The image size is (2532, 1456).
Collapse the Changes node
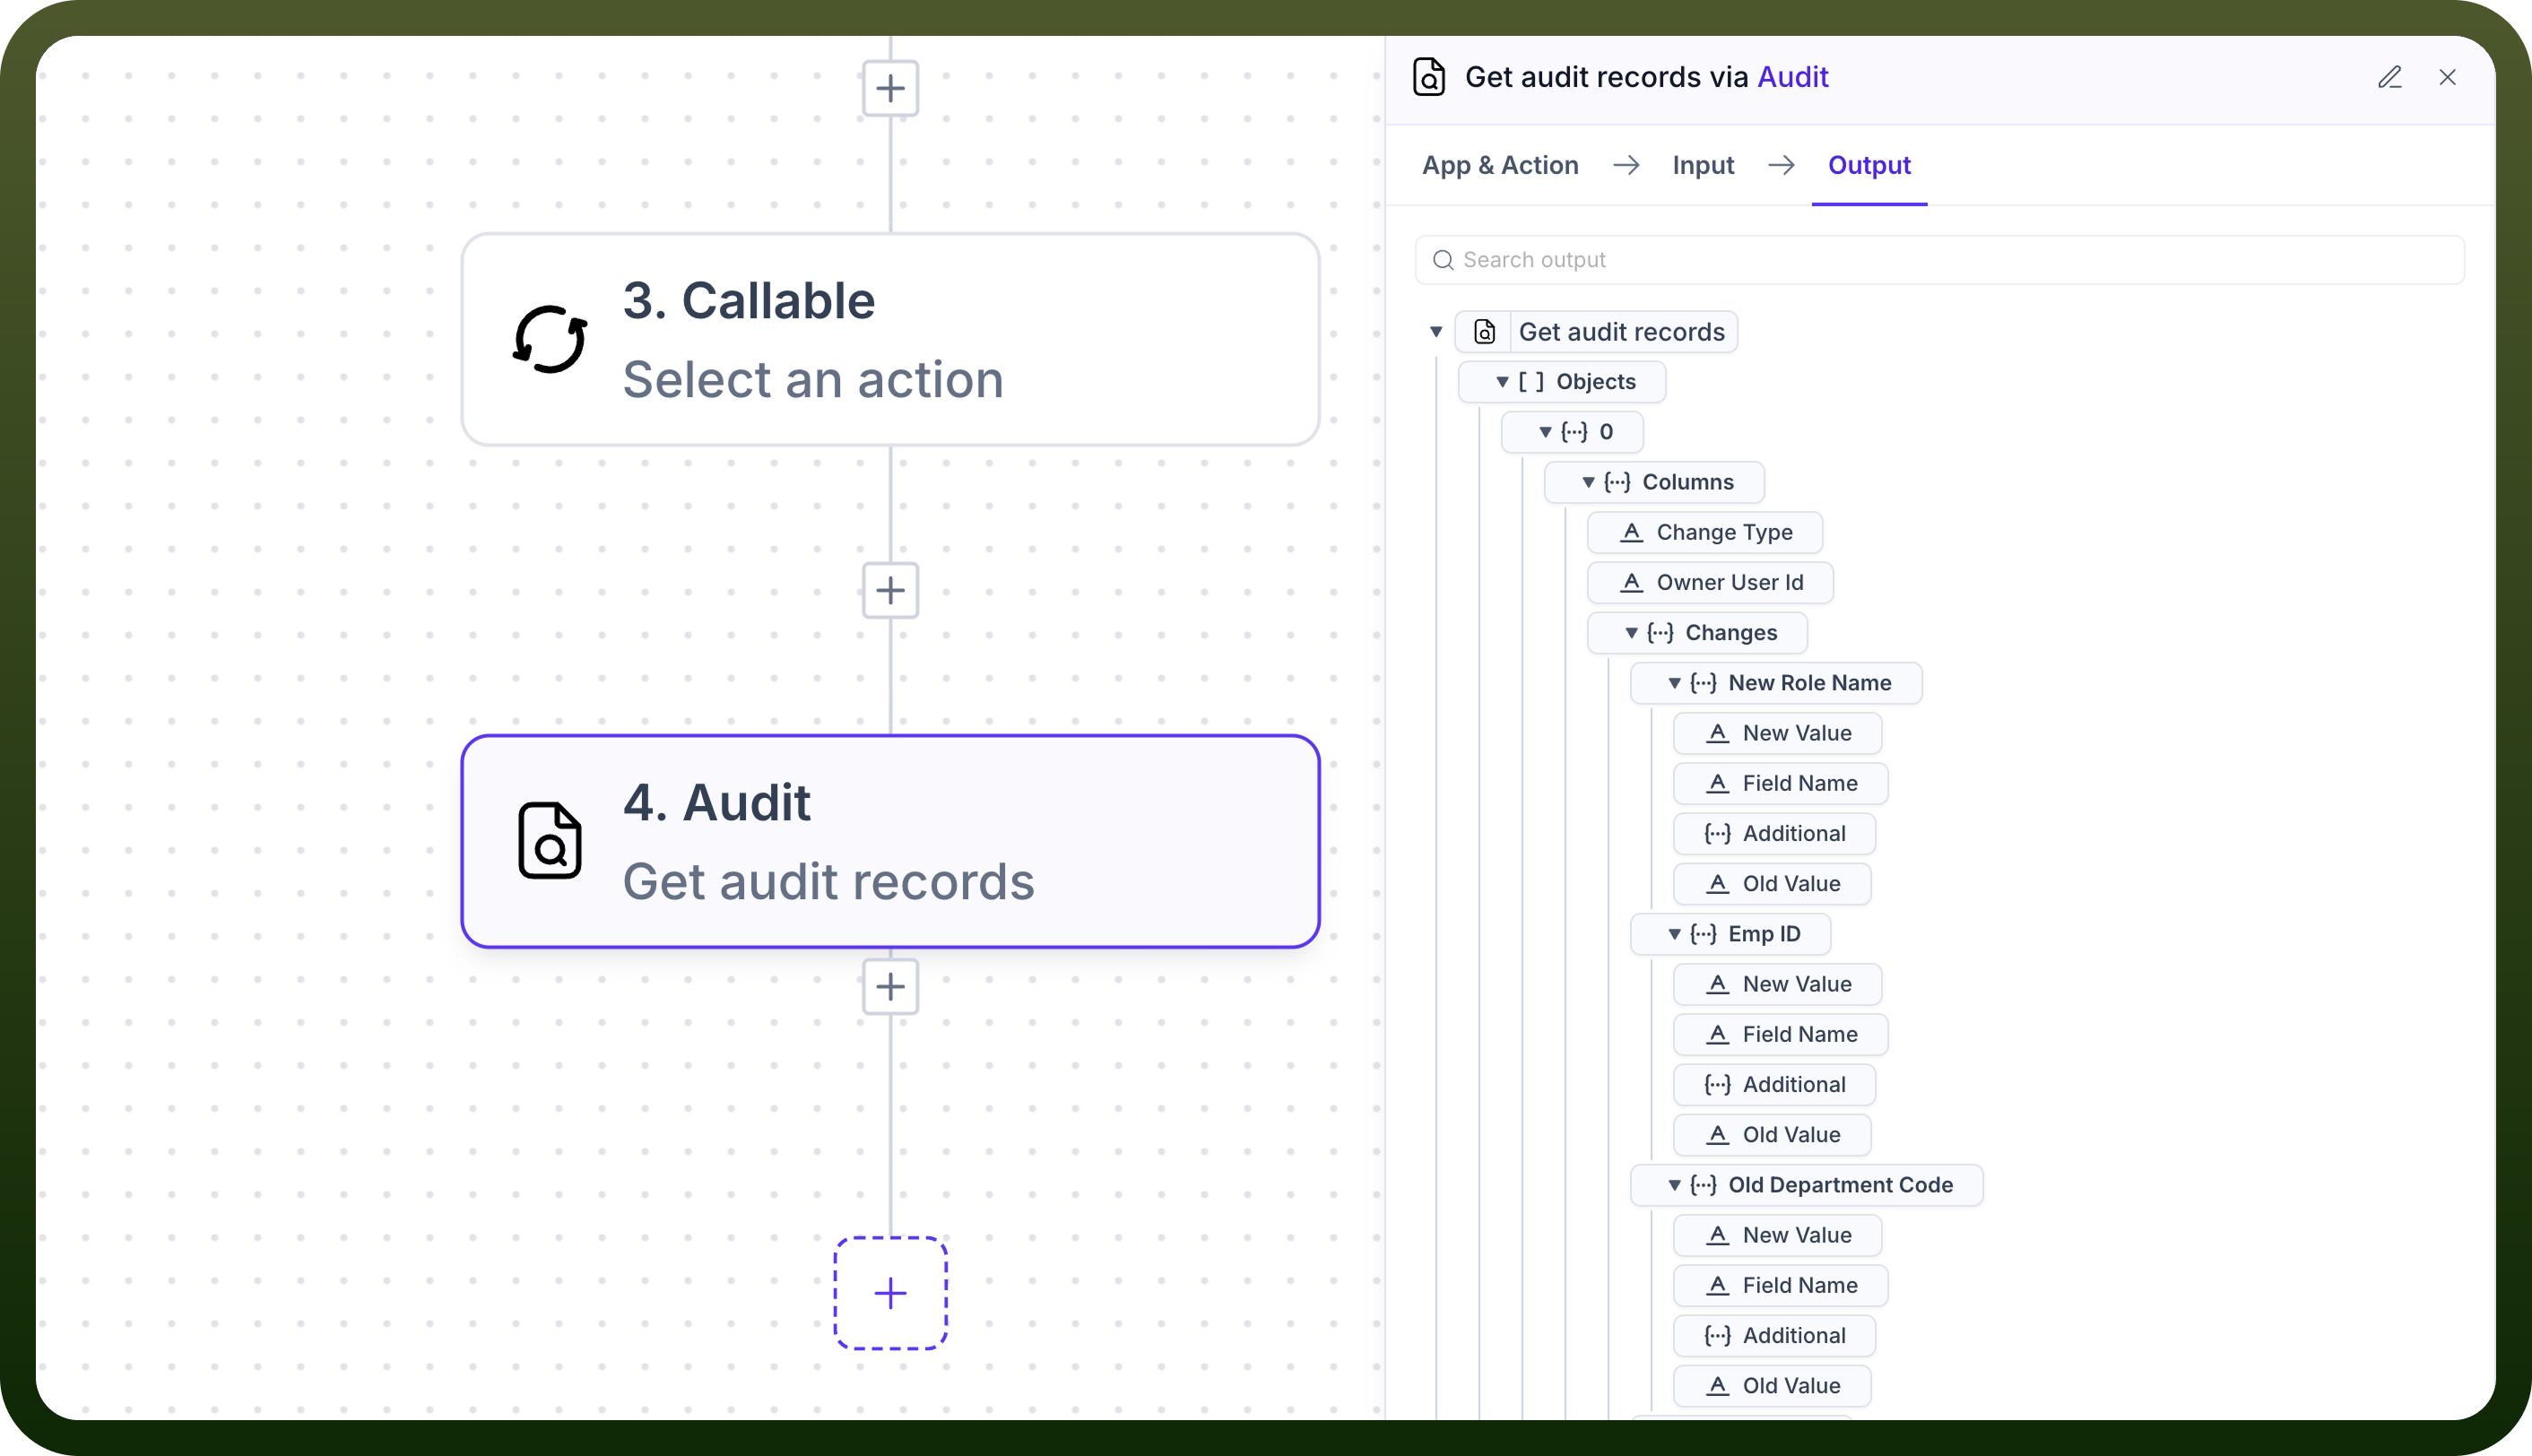coord(1631,633)
